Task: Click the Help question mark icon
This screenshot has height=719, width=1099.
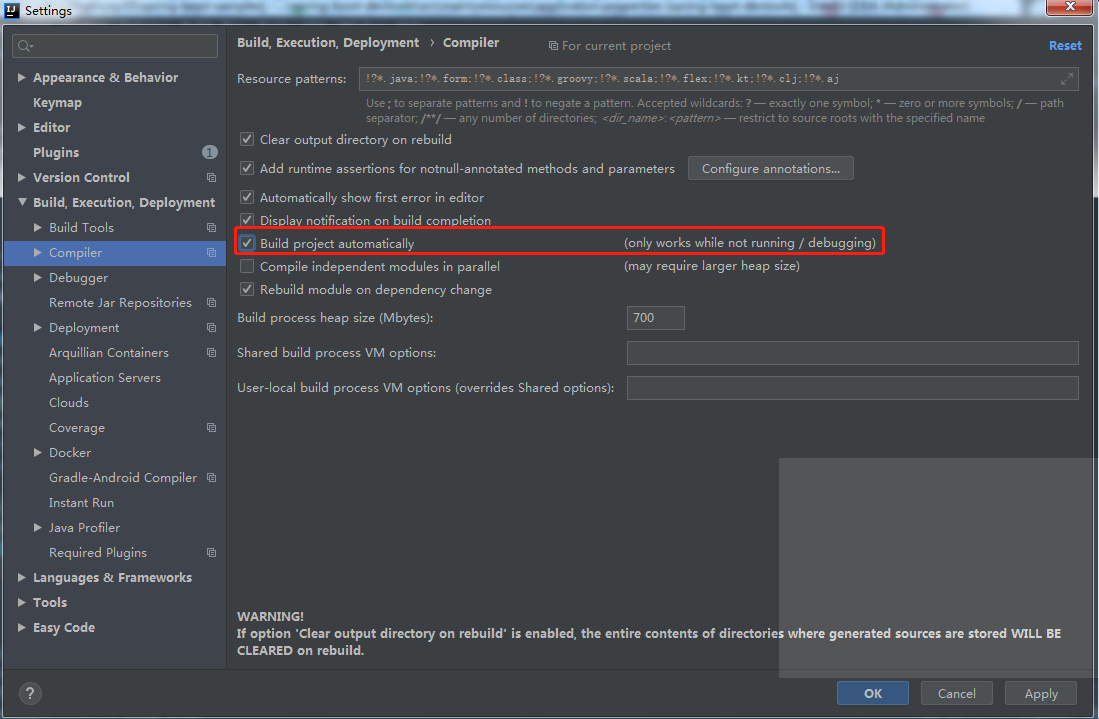Action: coord(29,693)
